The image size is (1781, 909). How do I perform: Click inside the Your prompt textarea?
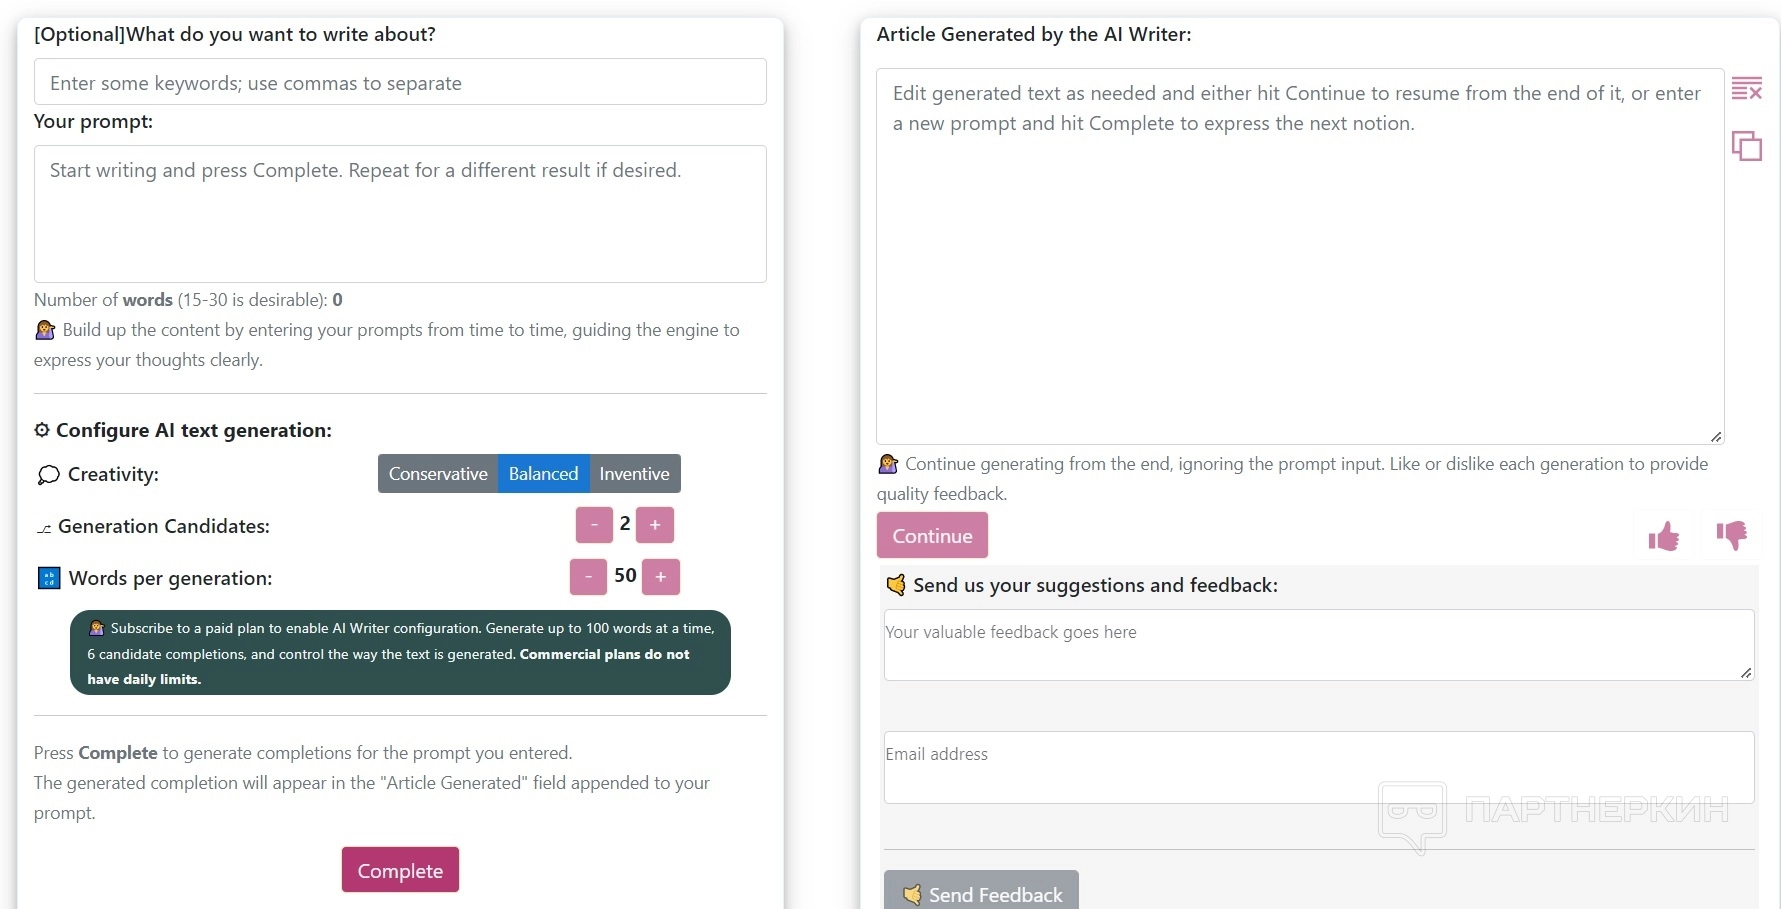(400, 214)
